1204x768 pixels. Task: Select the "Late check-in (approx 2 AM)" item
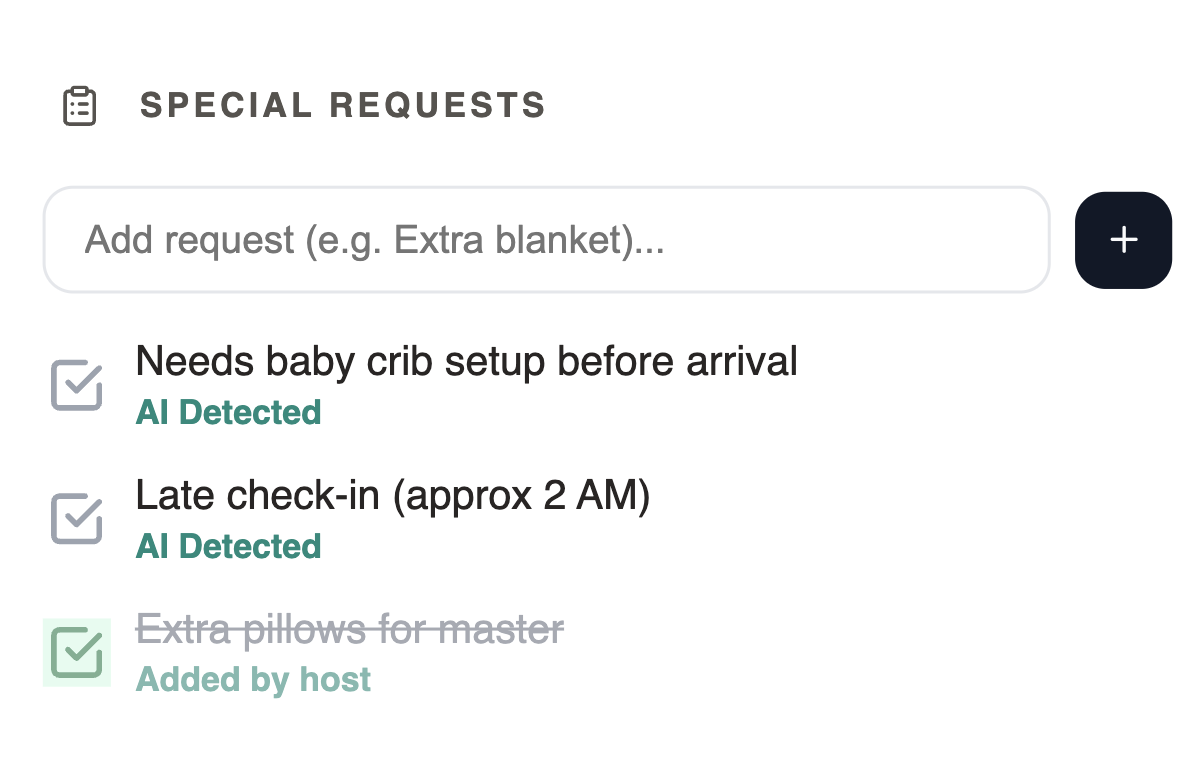(x=393, y=495)
